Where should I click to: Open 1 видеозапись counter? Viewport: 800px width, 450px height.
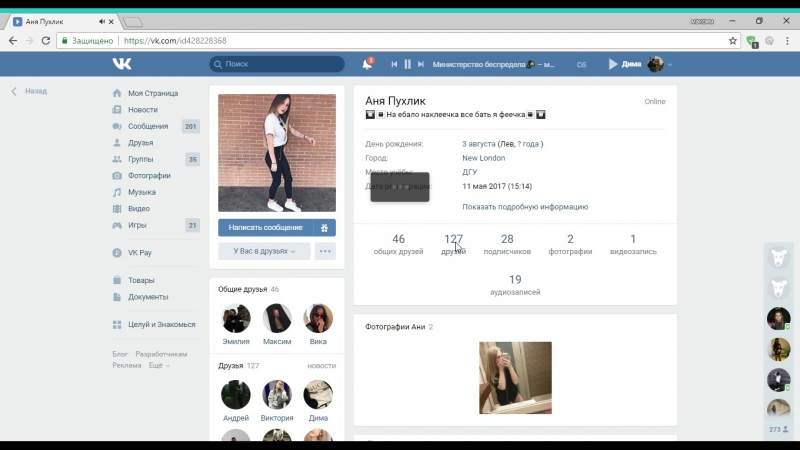[x=633, y=244]
